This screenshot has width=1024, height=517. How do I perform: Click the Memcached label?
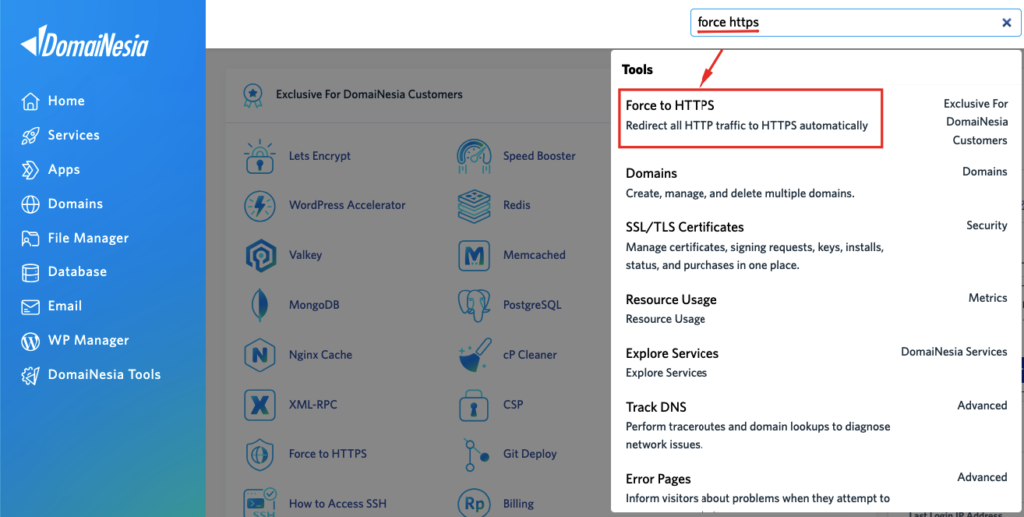pos(534,255)
